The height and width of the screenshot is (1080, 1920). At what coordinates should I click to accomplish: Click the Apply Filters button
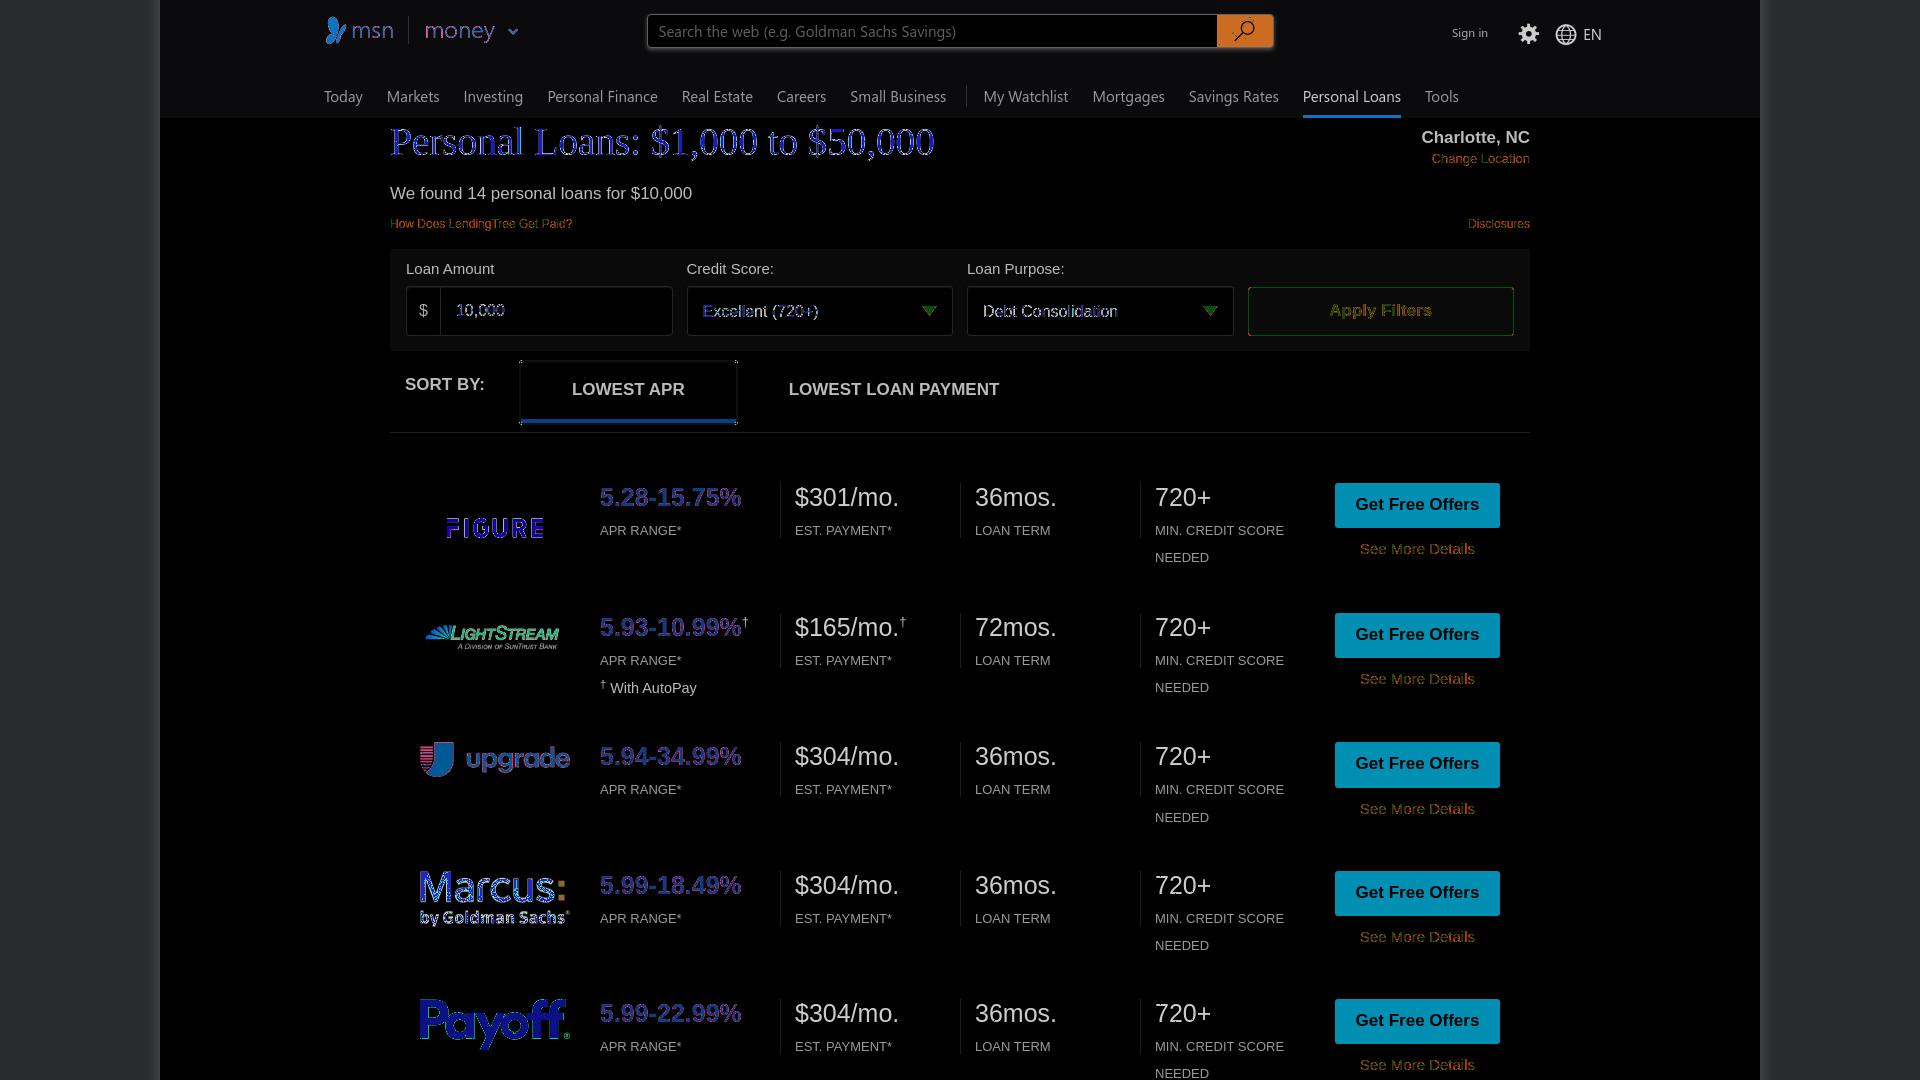(x=1380, y=311)
